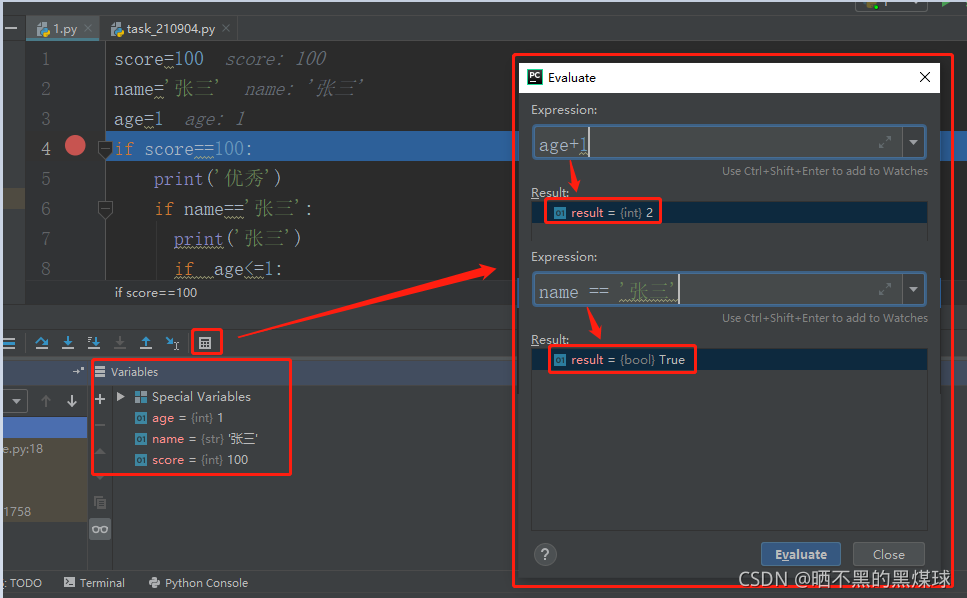Open the name expression history dropdown
Viewport: 967px width, 598px height.
[913, 290]
